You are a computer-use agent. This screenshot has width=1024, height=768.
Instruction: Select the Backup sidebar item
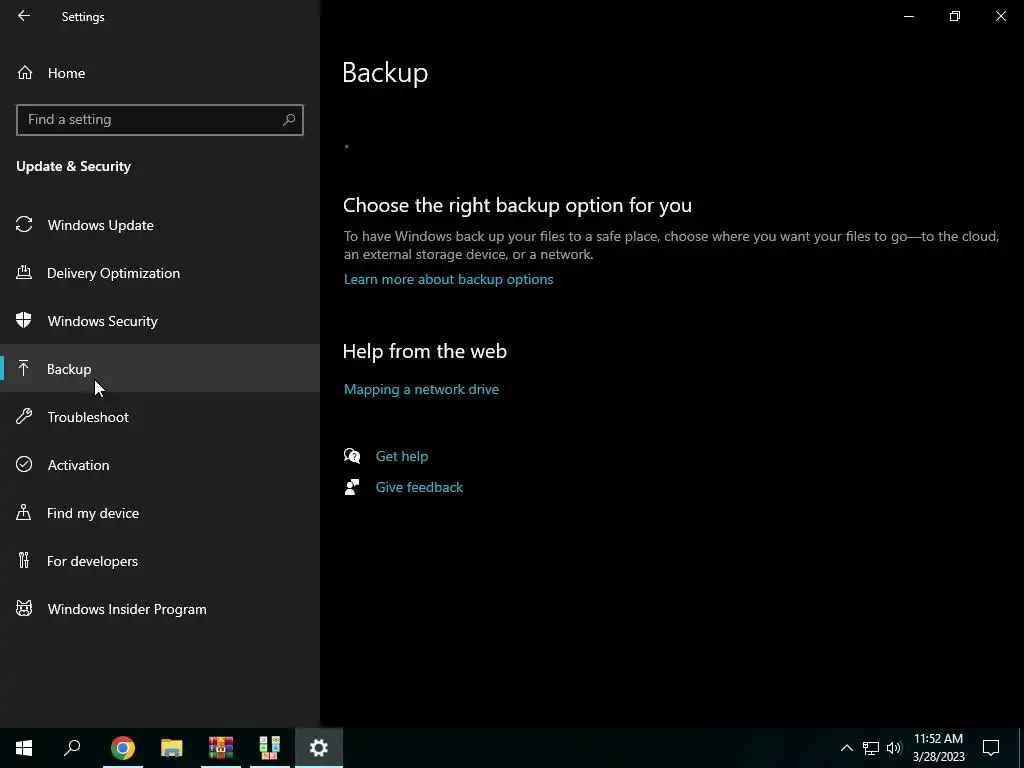tap(159, 368)
